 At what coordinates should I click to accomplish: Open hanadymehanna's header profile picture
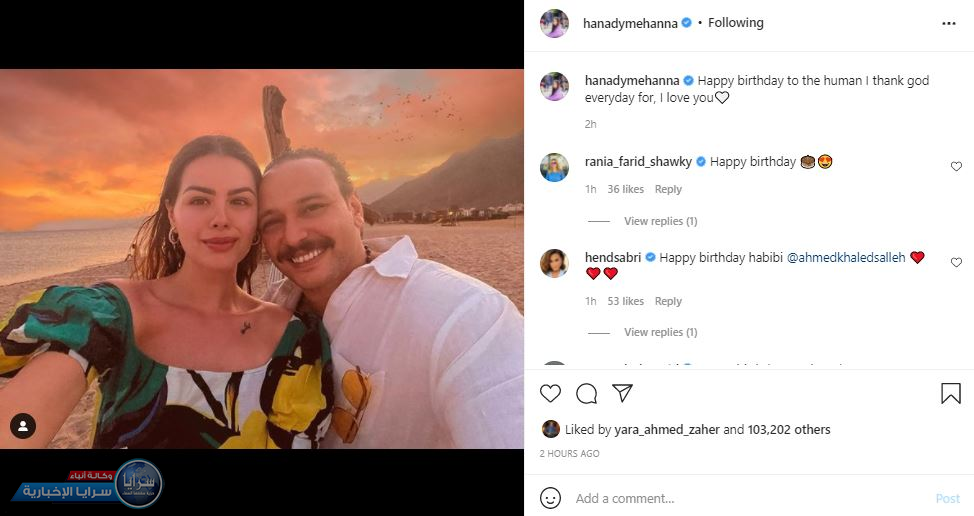coord(554,23)
